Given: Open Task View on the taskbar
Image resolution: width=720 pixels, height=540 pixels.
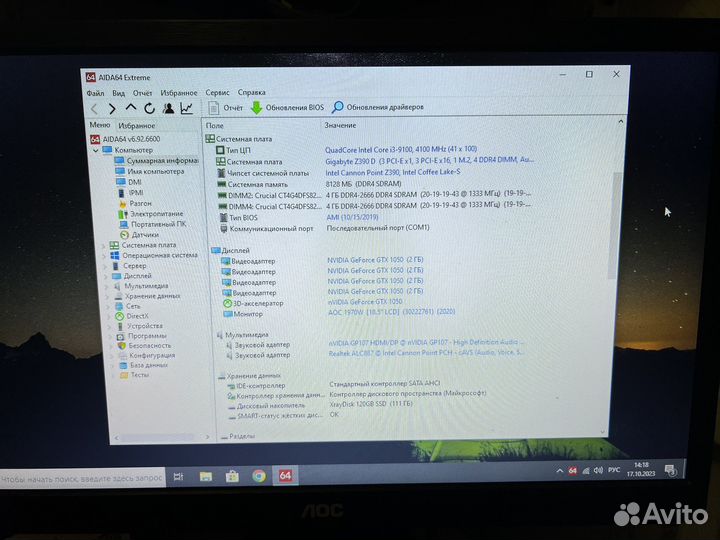Looking at the screenshot, I should [x=178, y=477].
